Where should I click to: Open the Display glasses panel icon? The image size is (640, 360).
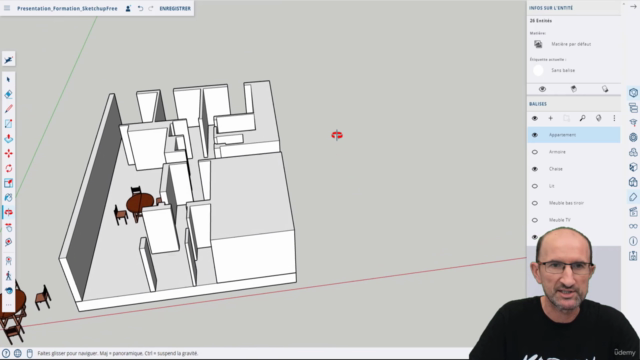coord(633,226)
